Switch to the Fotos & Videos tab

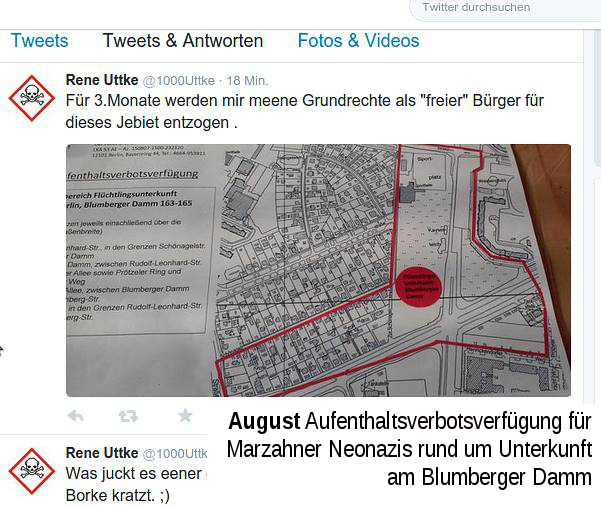click(358, 41)
